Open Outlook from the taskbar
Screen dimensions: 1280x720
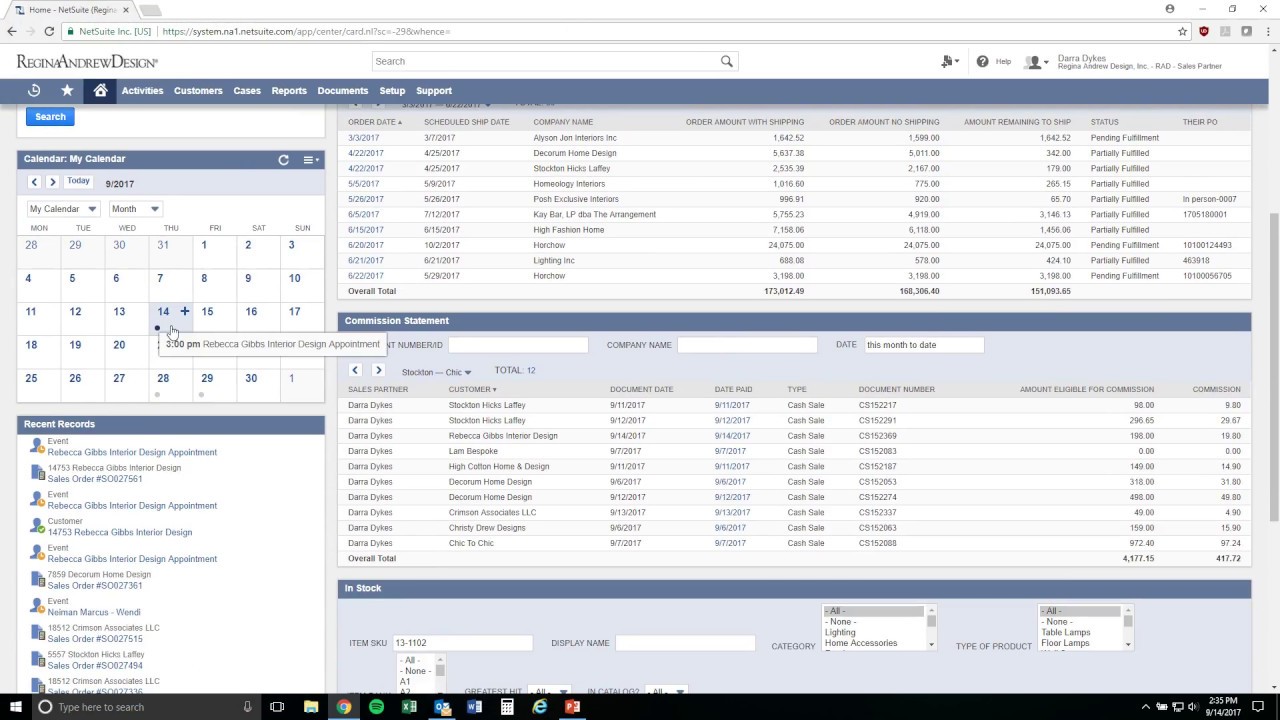click(x=442, y=707)
